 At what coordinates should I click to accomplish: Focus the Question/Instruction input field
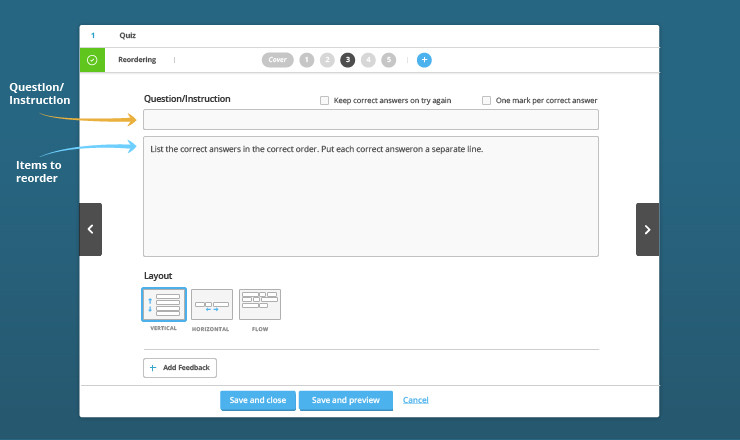[371, 119]
